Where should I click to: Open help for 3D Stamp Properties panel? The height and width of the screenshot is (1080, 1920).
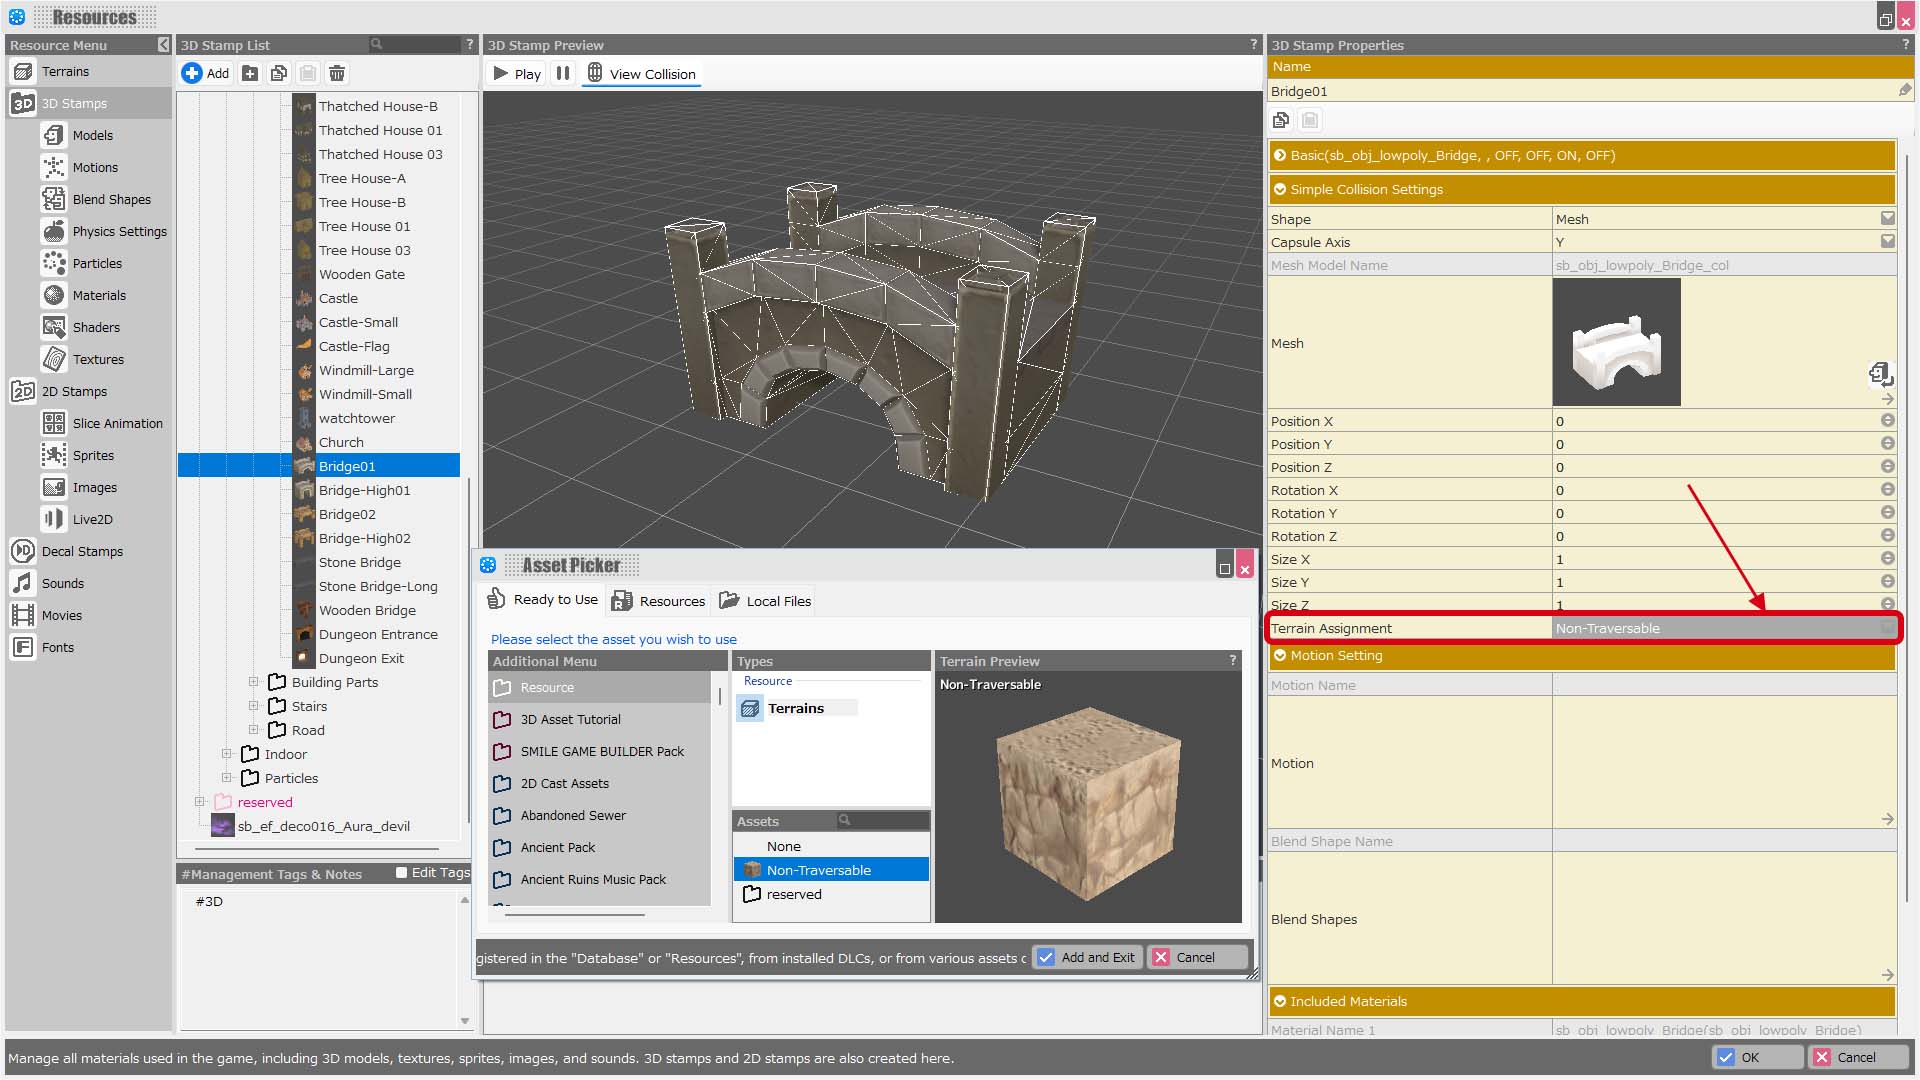[x=1905, y=44]
